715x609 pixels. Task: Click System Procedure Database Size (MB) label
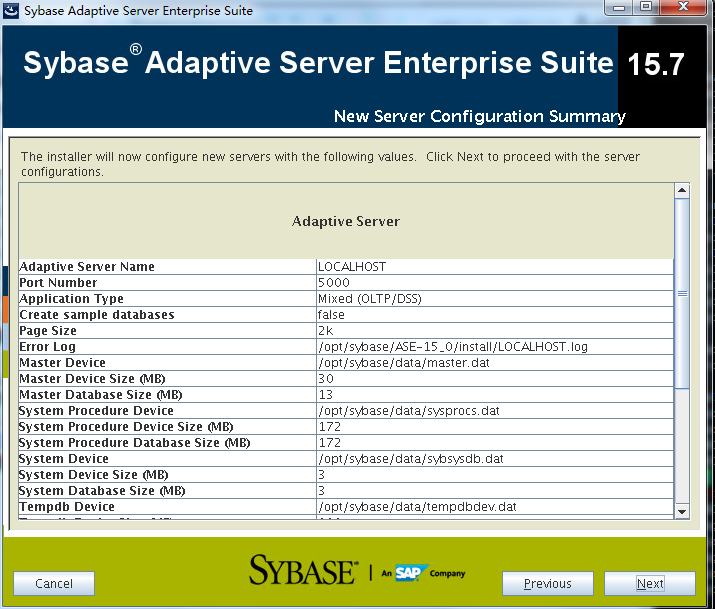click(135, 443)
